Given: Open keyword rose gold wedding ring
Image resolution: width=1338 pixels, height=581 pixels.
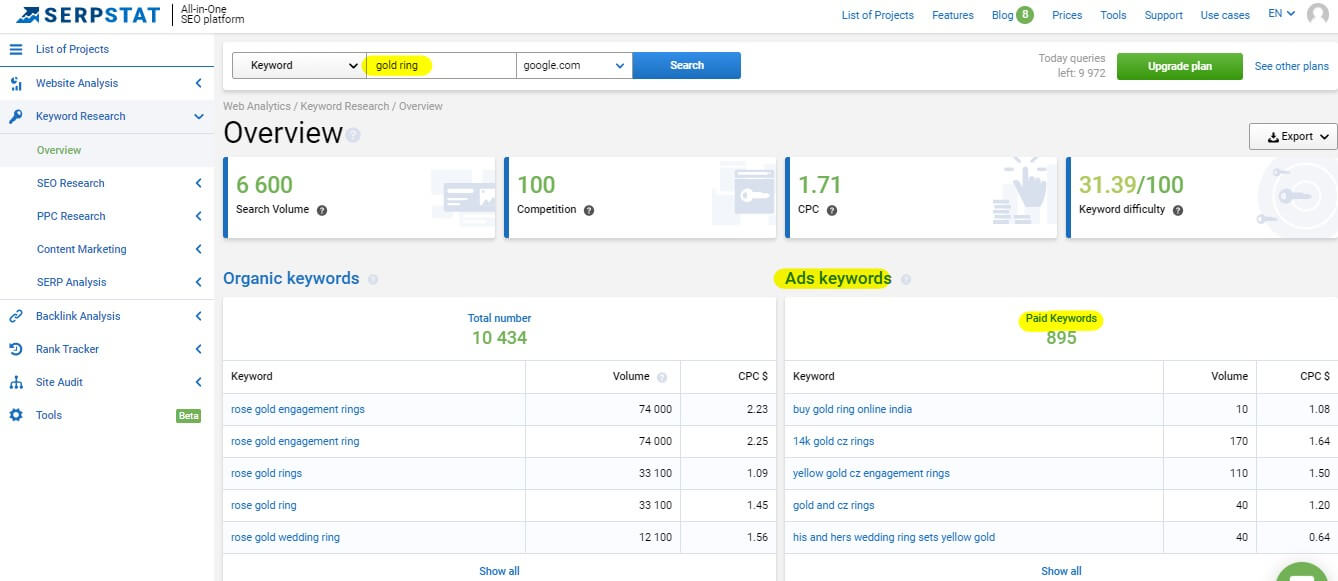Looking at the screenshot, I should (x=285, y=537).
